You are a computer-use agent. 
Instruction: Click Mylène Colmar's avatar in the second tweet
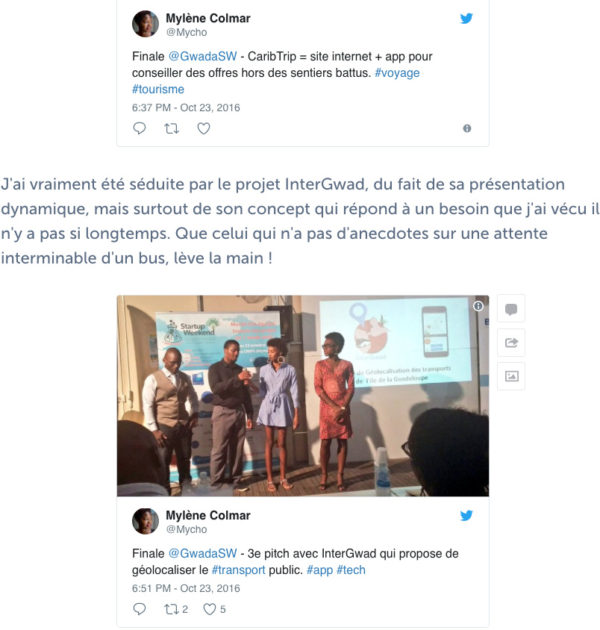tap(145, 521)
